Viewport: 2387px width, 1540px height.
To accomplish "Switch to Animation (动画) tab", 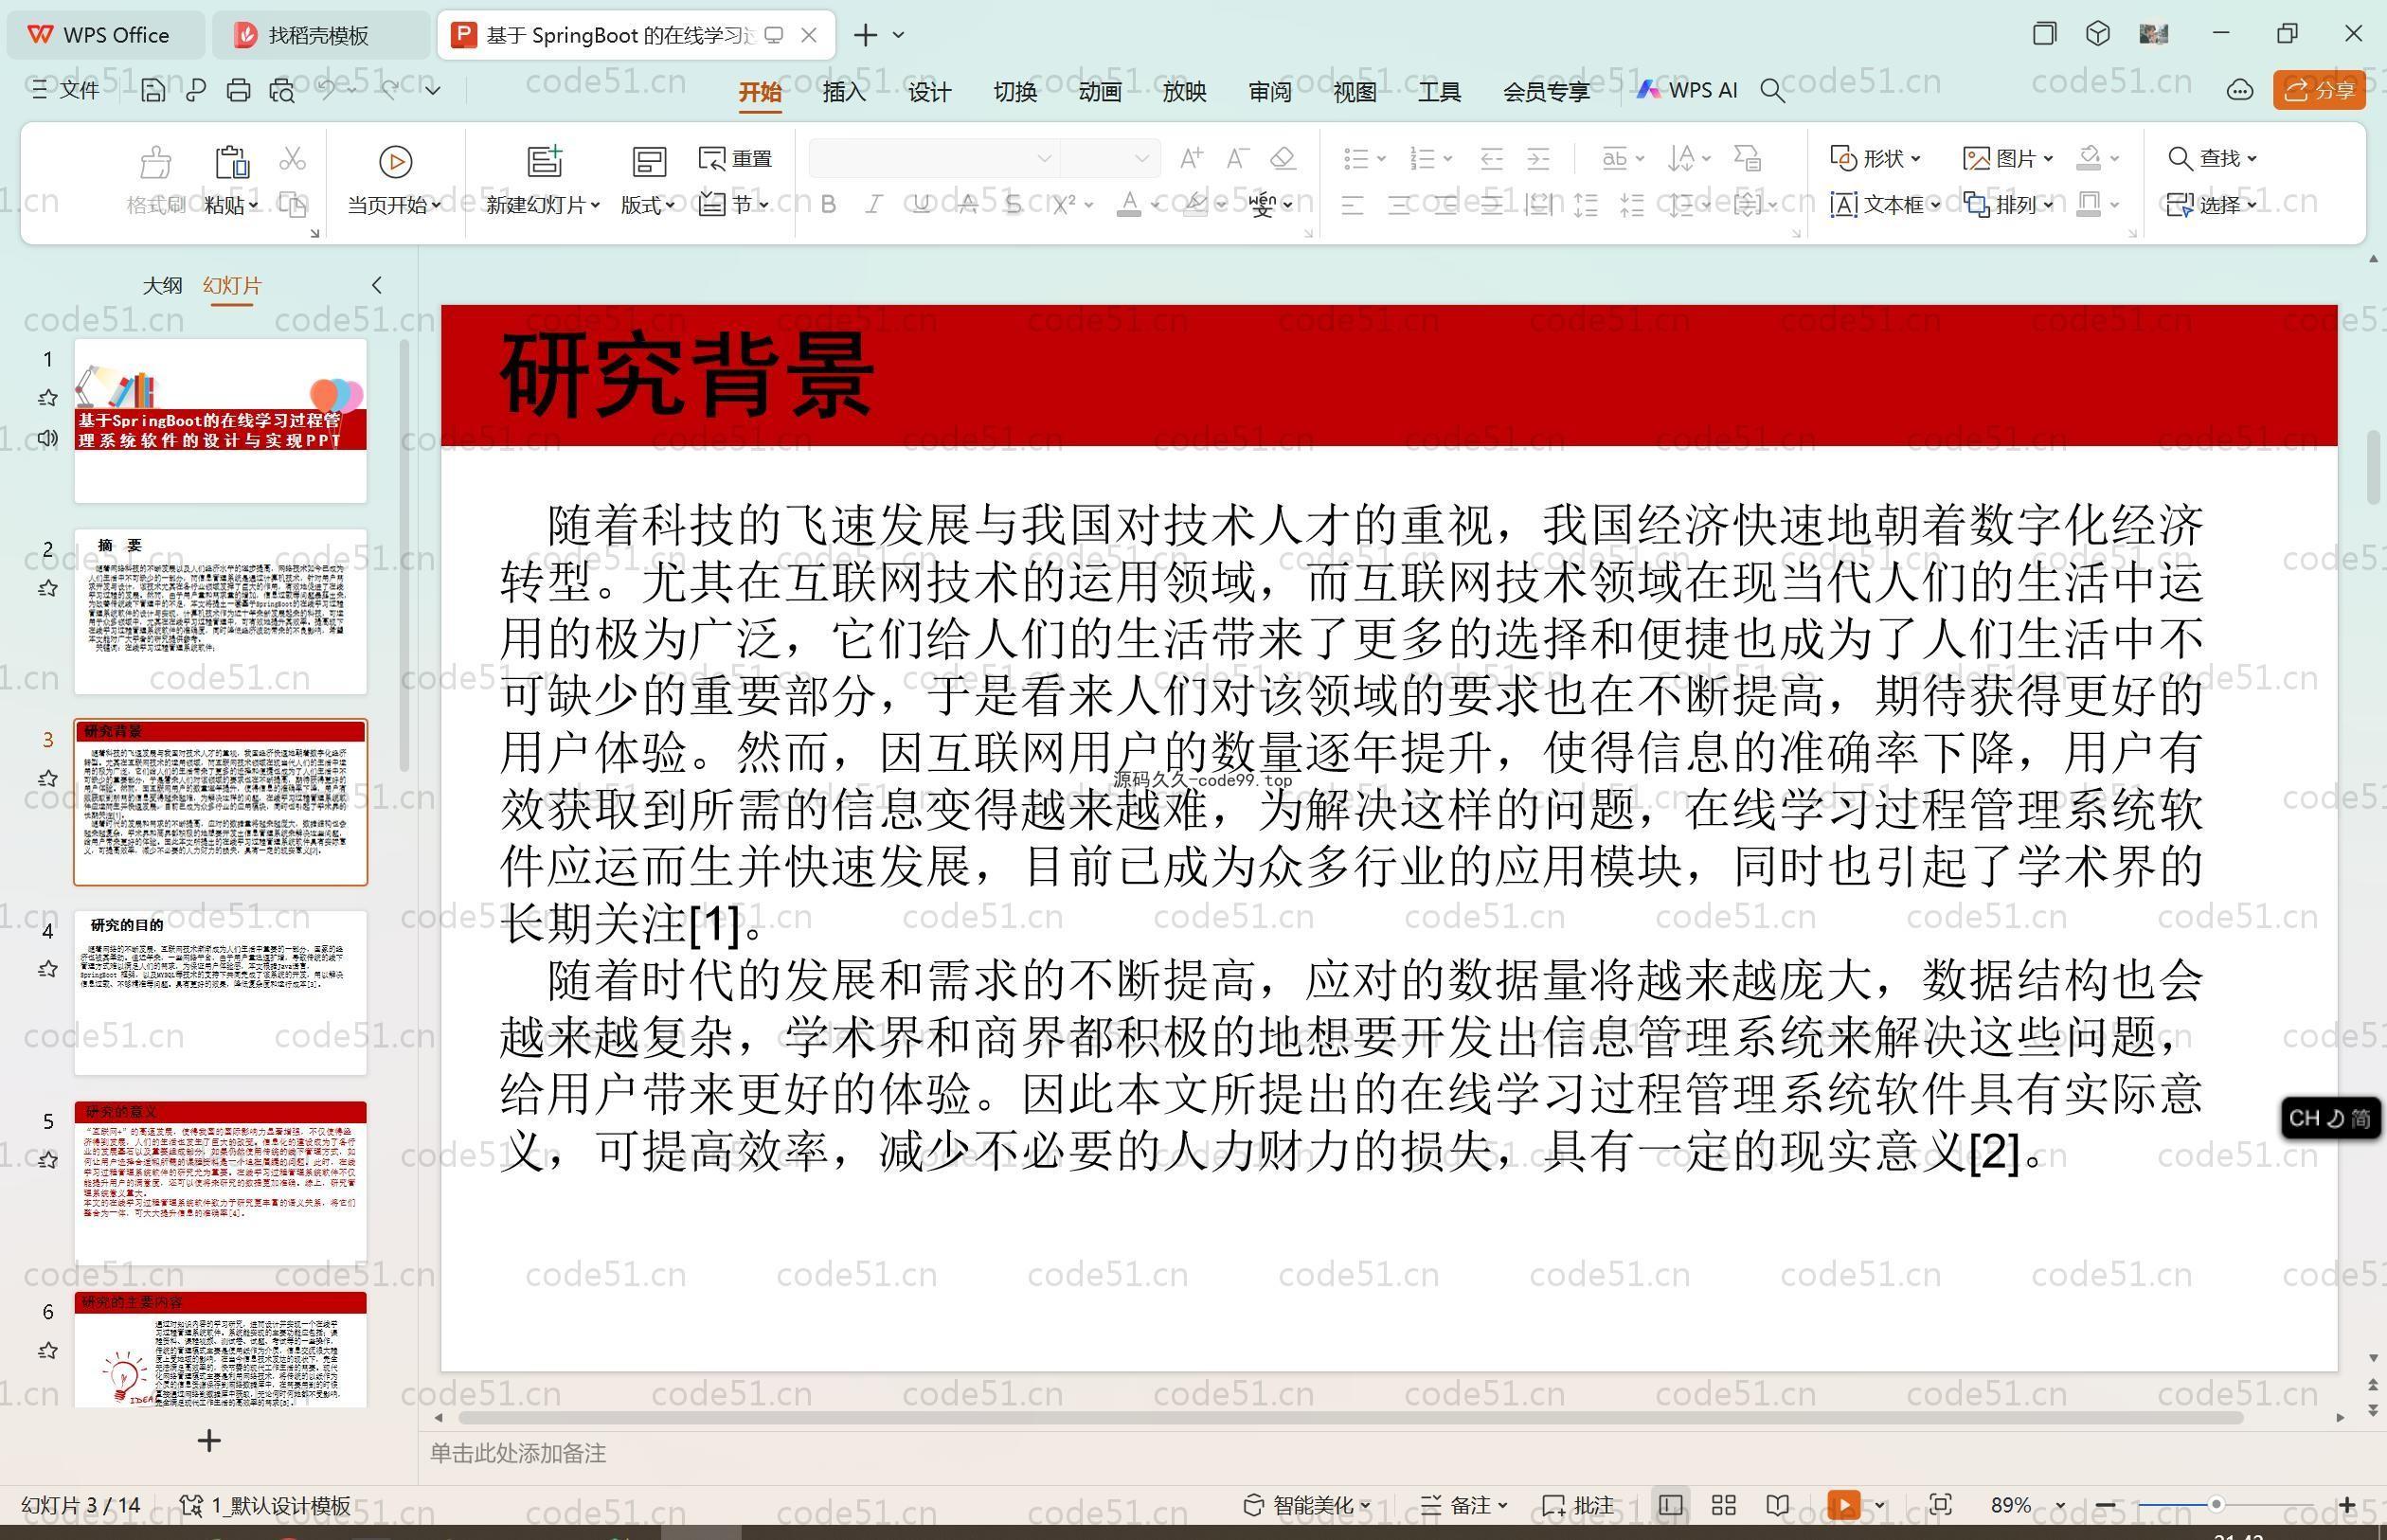I will coord(1099,91).
